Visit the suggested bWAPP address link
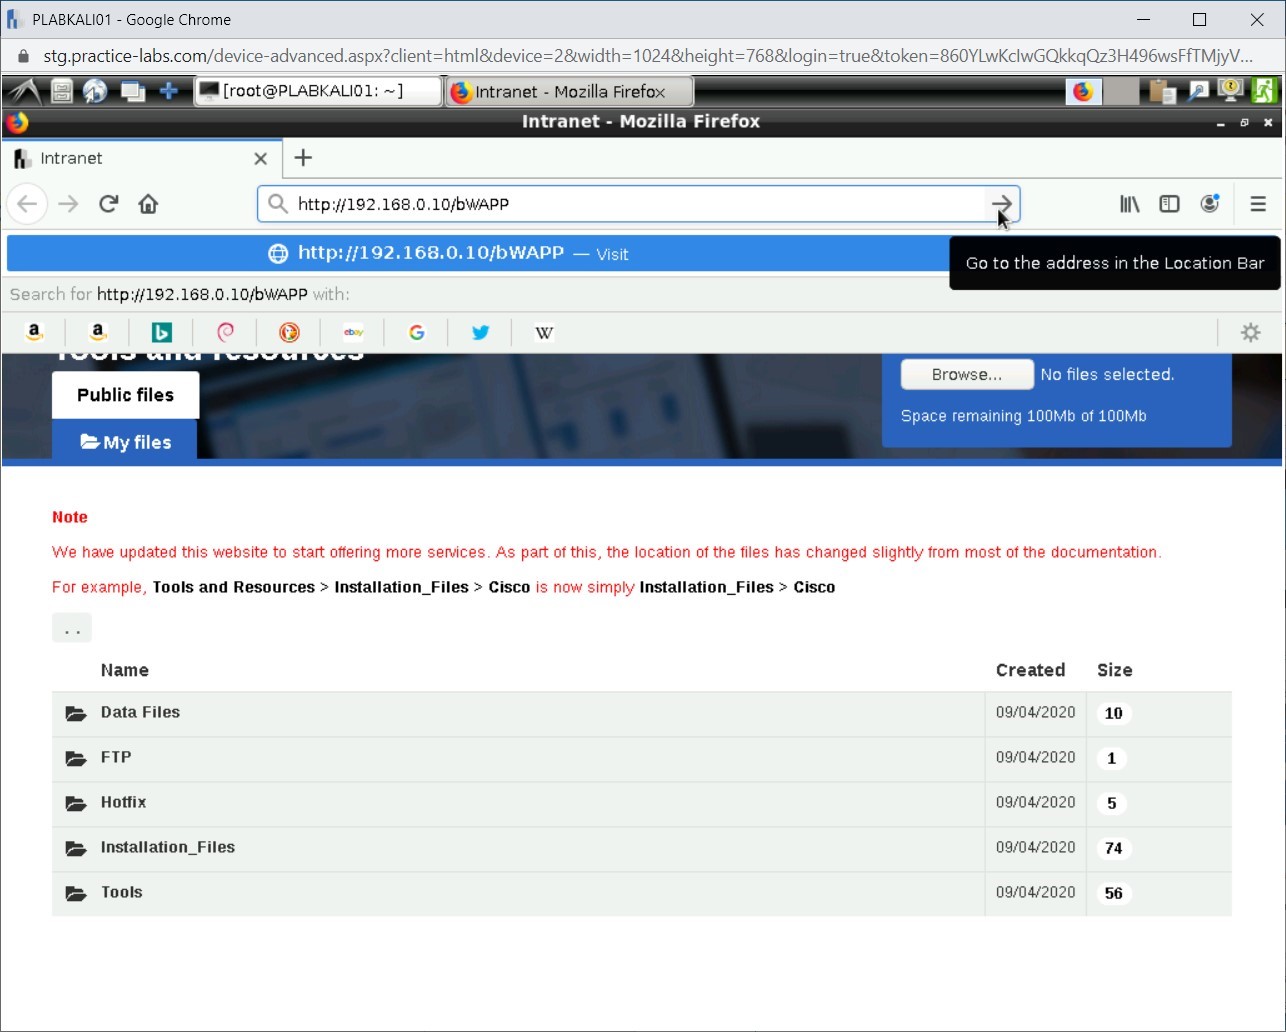 click(x=430, y=253)
